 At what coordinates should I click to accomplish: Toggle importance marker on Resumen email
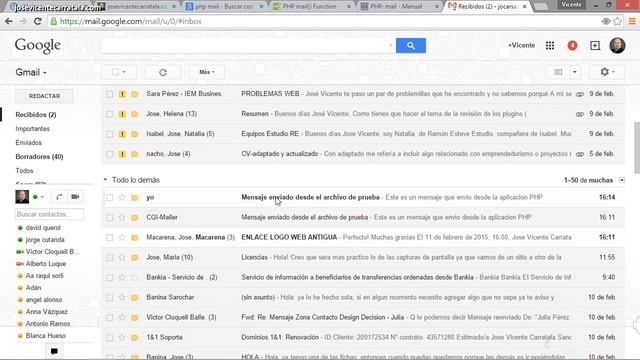pyautogui.click(x=122, y=114)
